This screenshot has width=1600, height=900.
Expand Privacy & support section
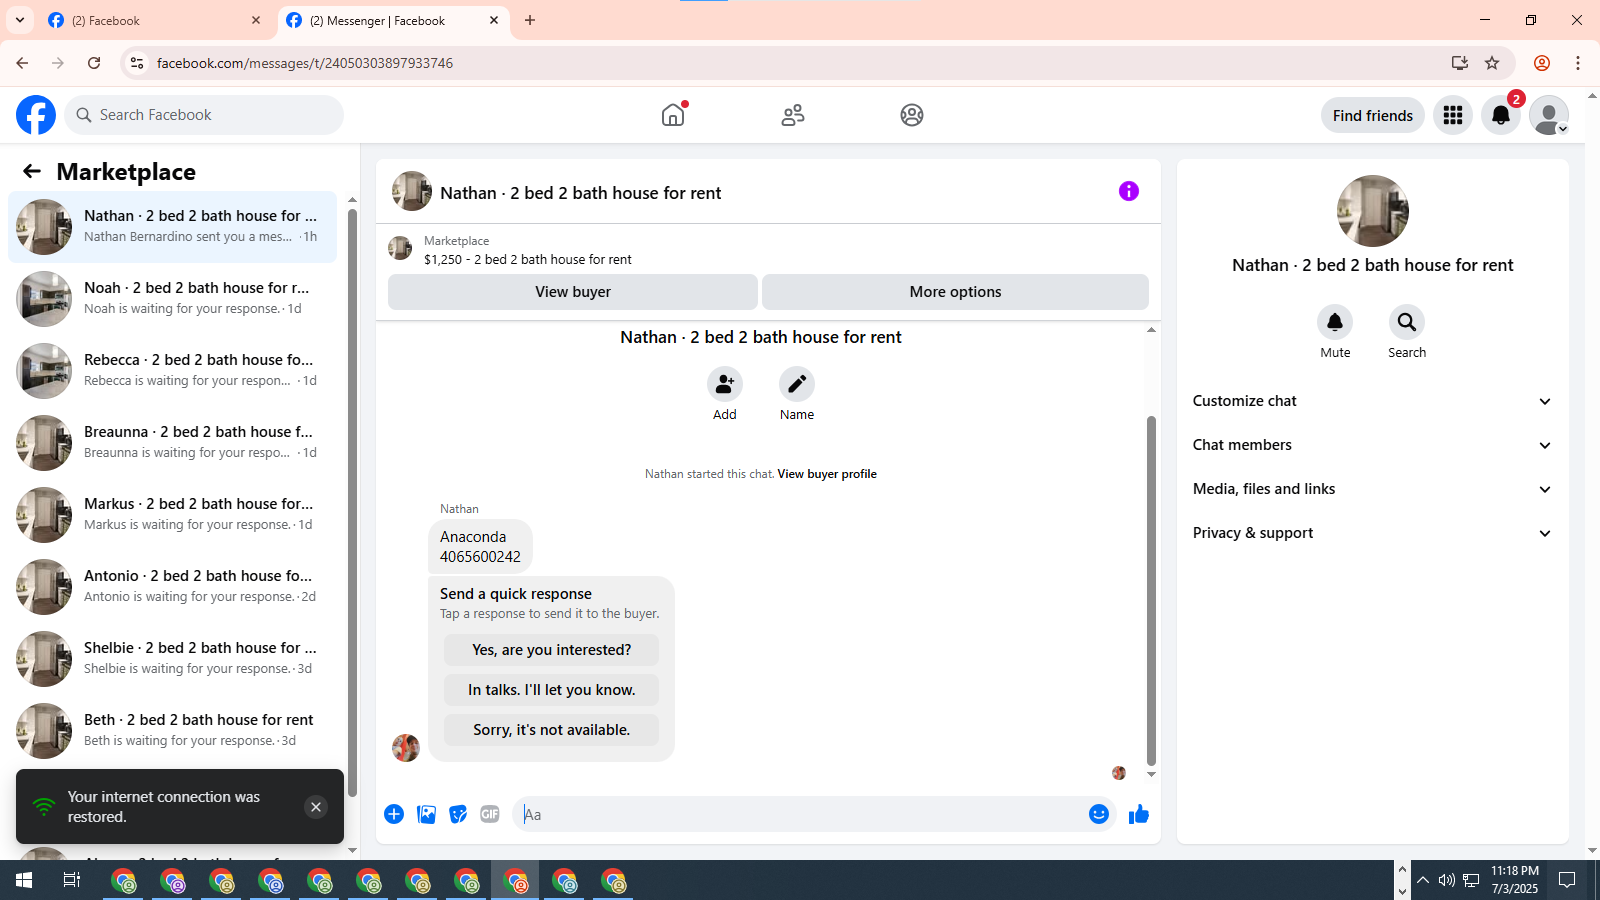(x=1372, y=533)
